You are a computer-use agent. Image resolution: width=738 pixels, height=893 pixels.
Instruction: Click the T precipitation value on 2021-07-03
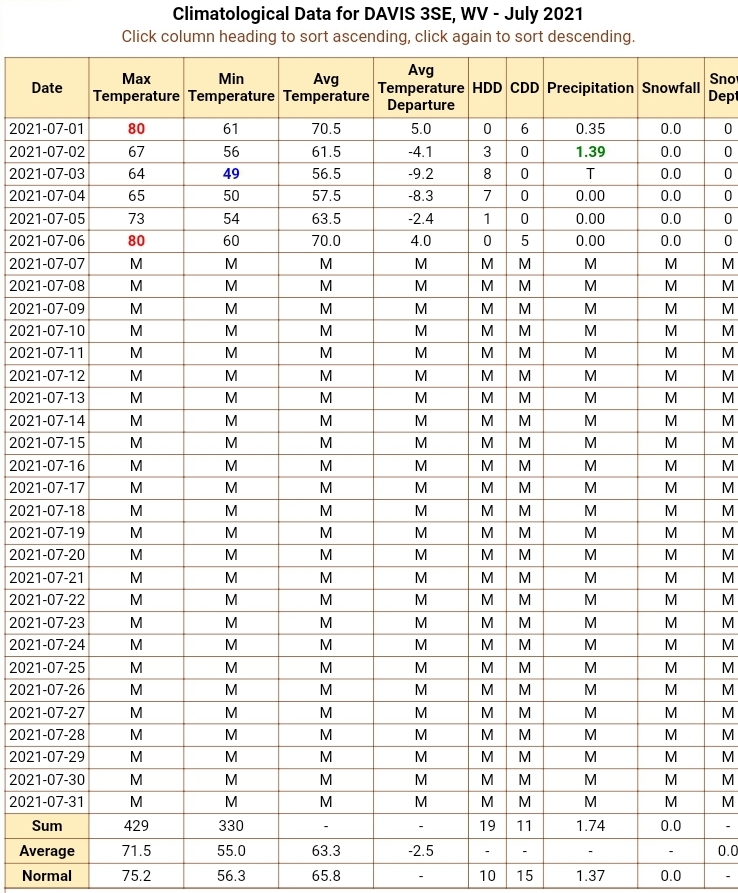coord(591,174)
